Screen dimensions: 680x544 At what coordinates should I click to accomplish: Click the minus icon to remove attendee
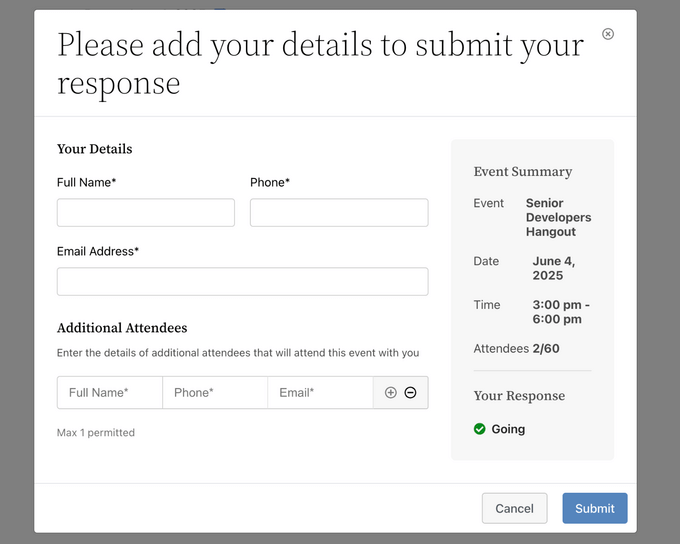(410, 393)
